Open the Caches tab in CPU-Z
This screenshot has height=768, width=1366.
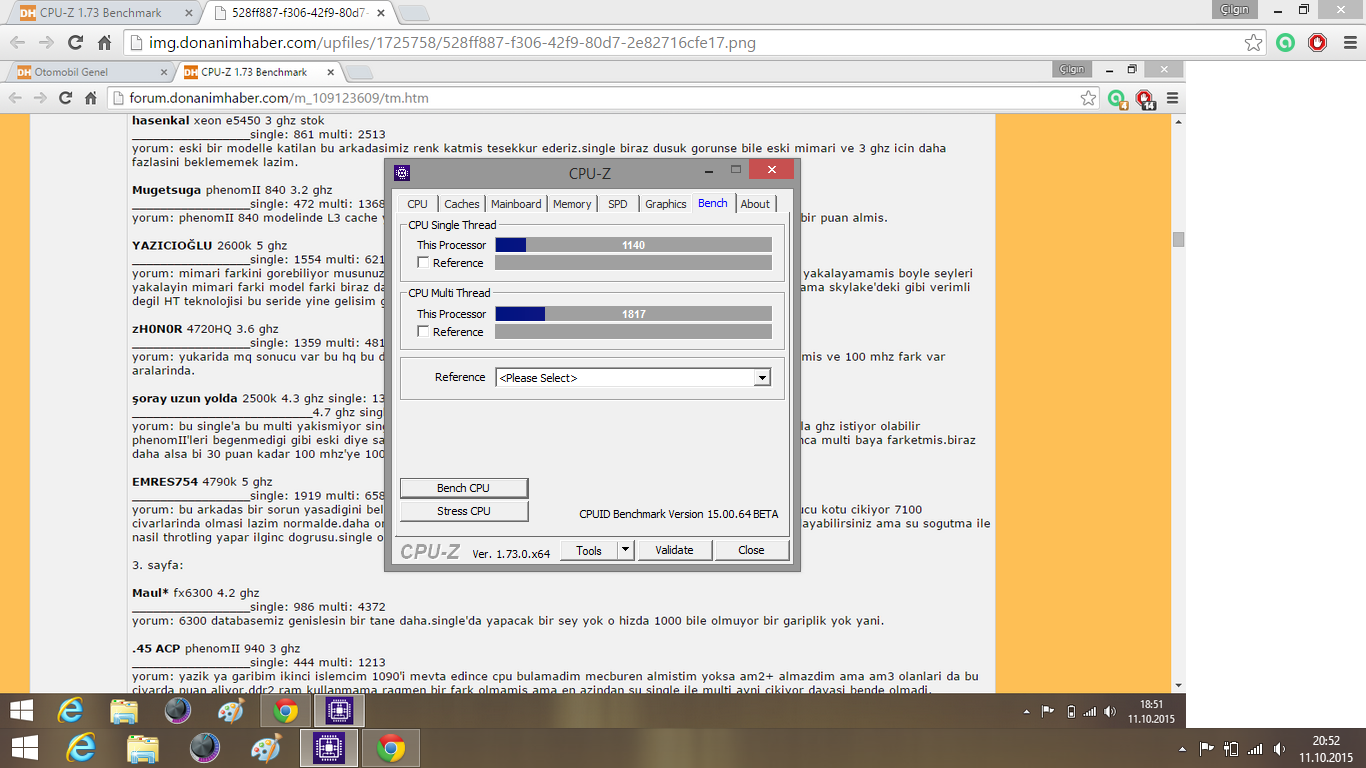(462, 204)
